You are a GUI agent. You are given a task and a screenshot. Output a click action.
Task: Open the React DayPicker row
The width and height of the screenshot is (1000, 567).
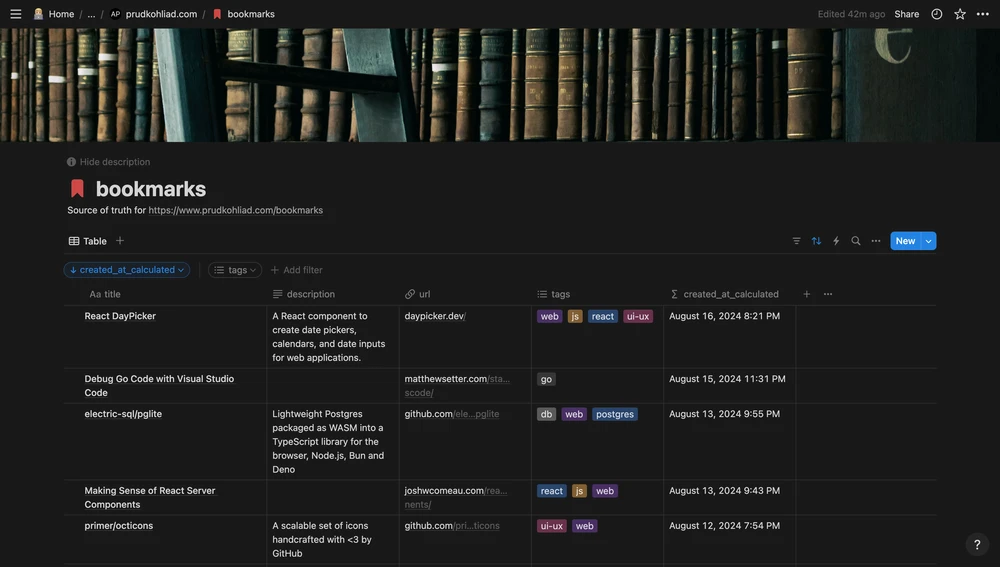[x=120, y=316]
